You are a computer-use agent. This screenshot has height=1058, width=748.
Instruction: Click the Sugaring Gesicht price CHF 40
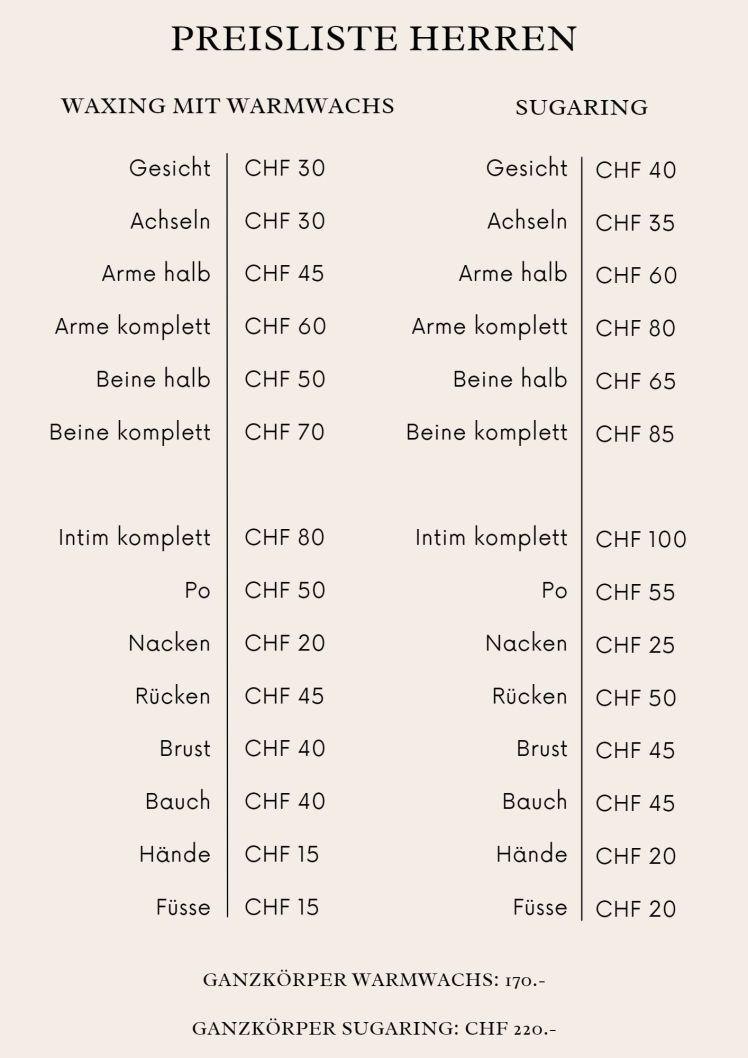click(635, 170)
